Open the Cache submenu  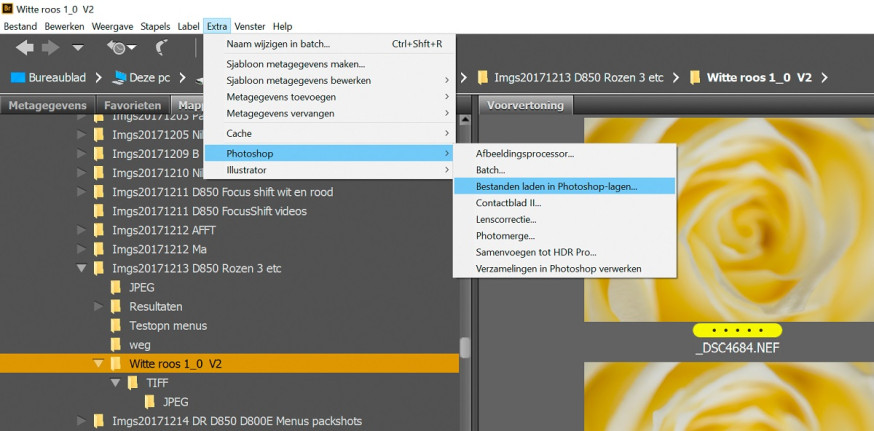tap(330, 133)
